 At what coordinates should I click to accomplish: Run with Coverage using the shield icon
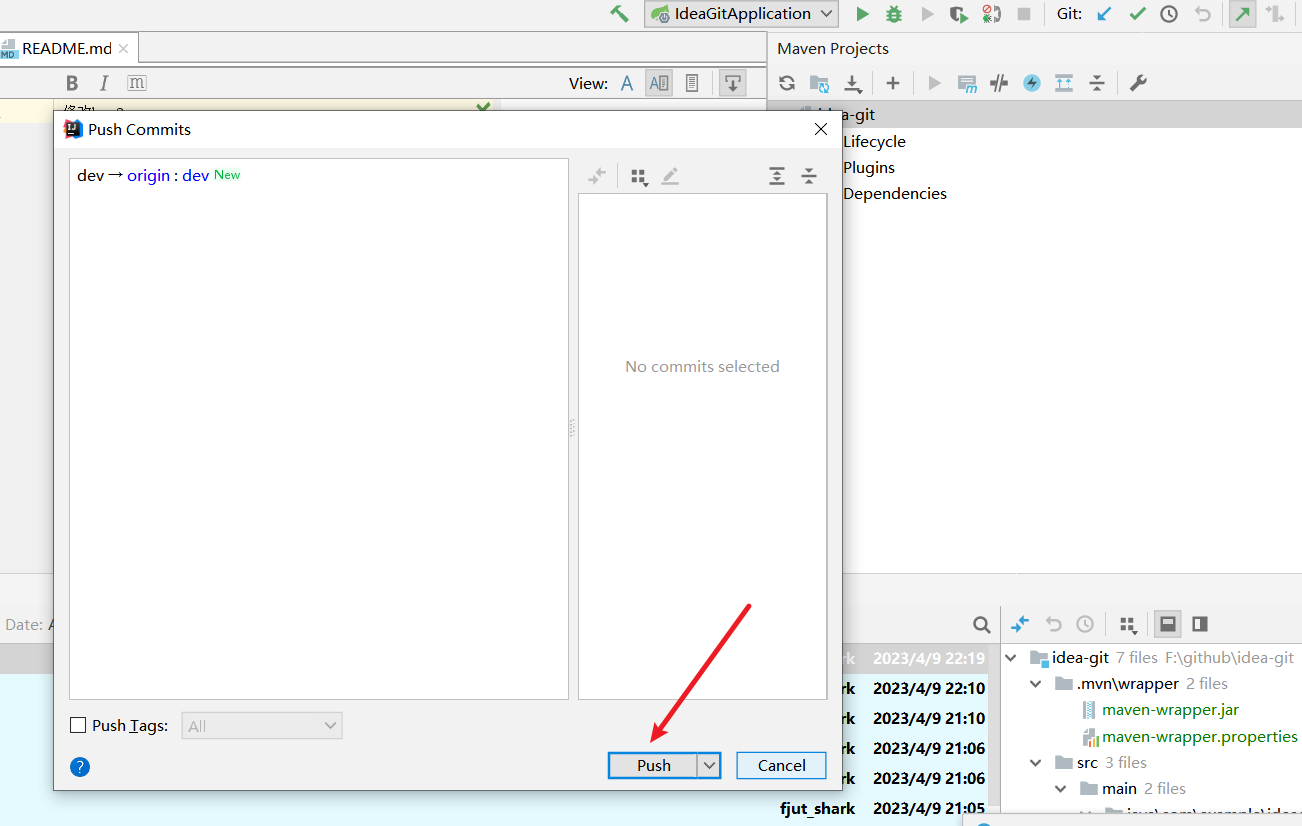pos(958,14)
